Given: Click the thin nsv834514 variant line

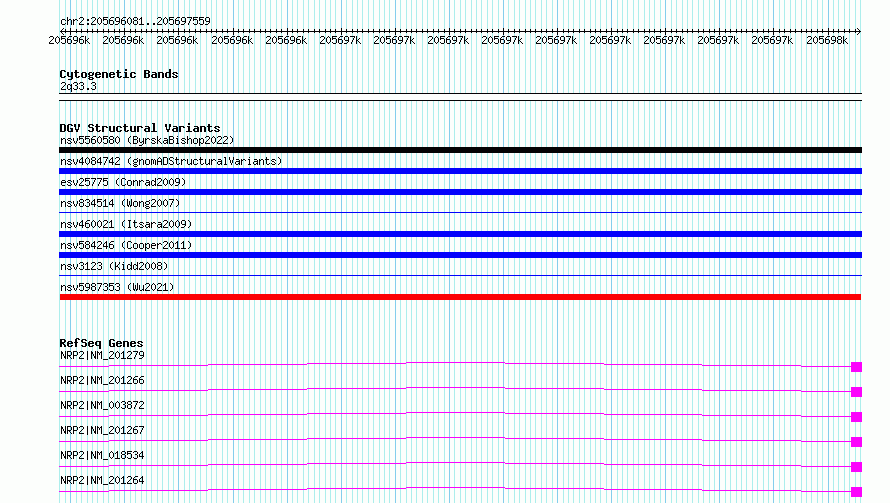Looking at the screenshot, I should click(x=460, y=213).
